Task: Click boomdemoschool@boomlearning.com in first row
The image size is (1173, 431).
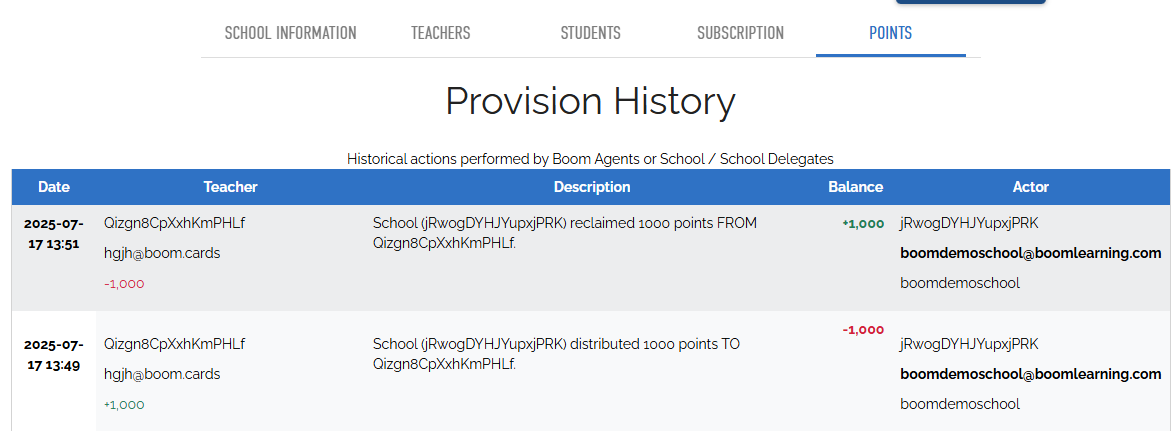Action: [1031, 254]
